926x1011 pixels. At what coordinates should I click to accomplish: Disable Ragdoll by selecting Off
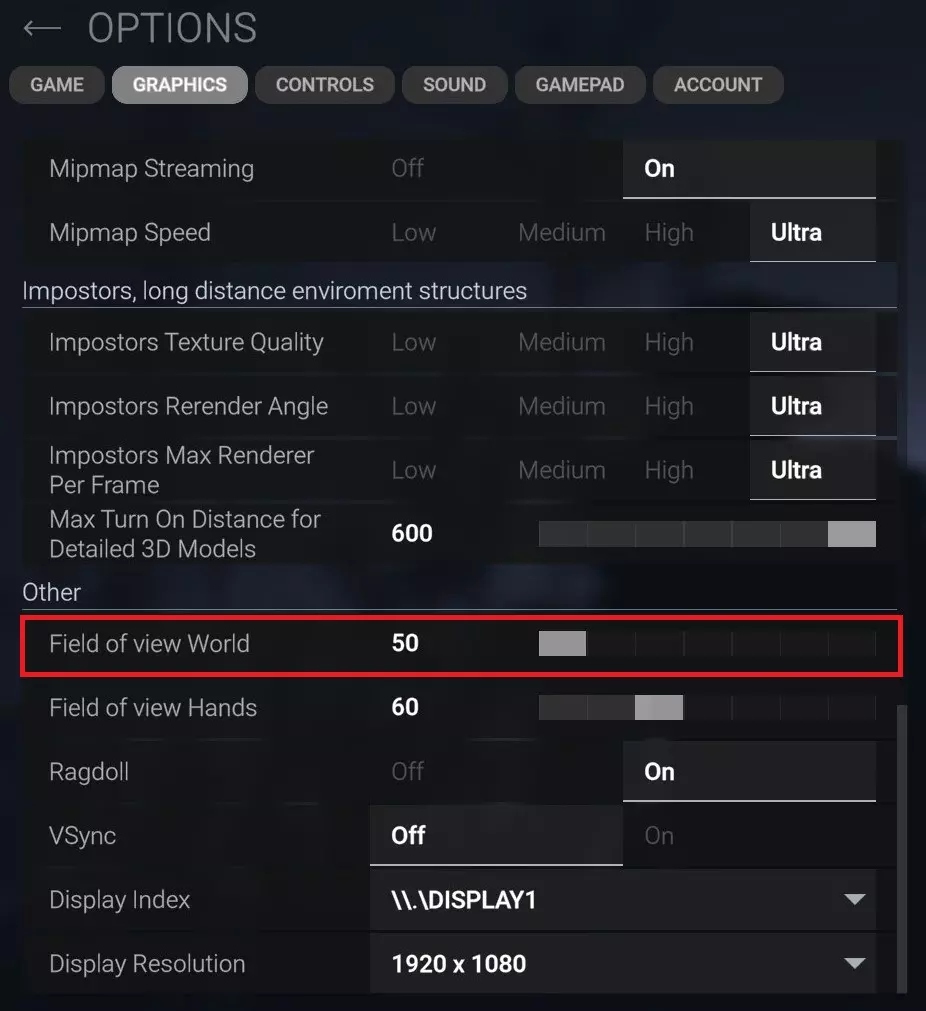(408, 772)
